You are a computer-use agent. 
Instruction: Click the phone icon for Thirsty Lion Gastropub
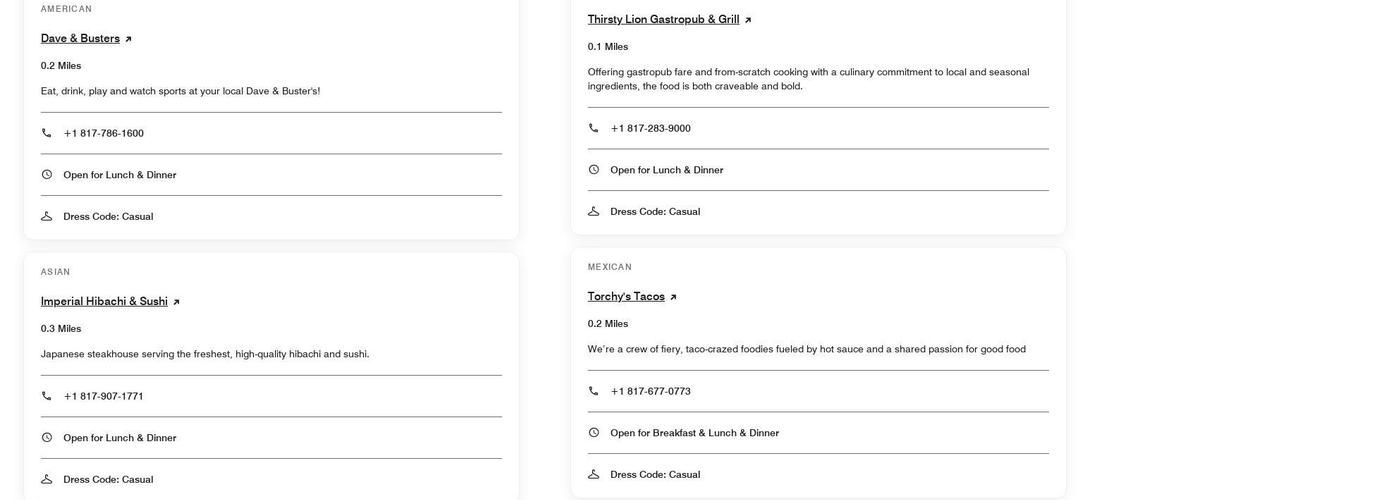(x=593, y=128)
